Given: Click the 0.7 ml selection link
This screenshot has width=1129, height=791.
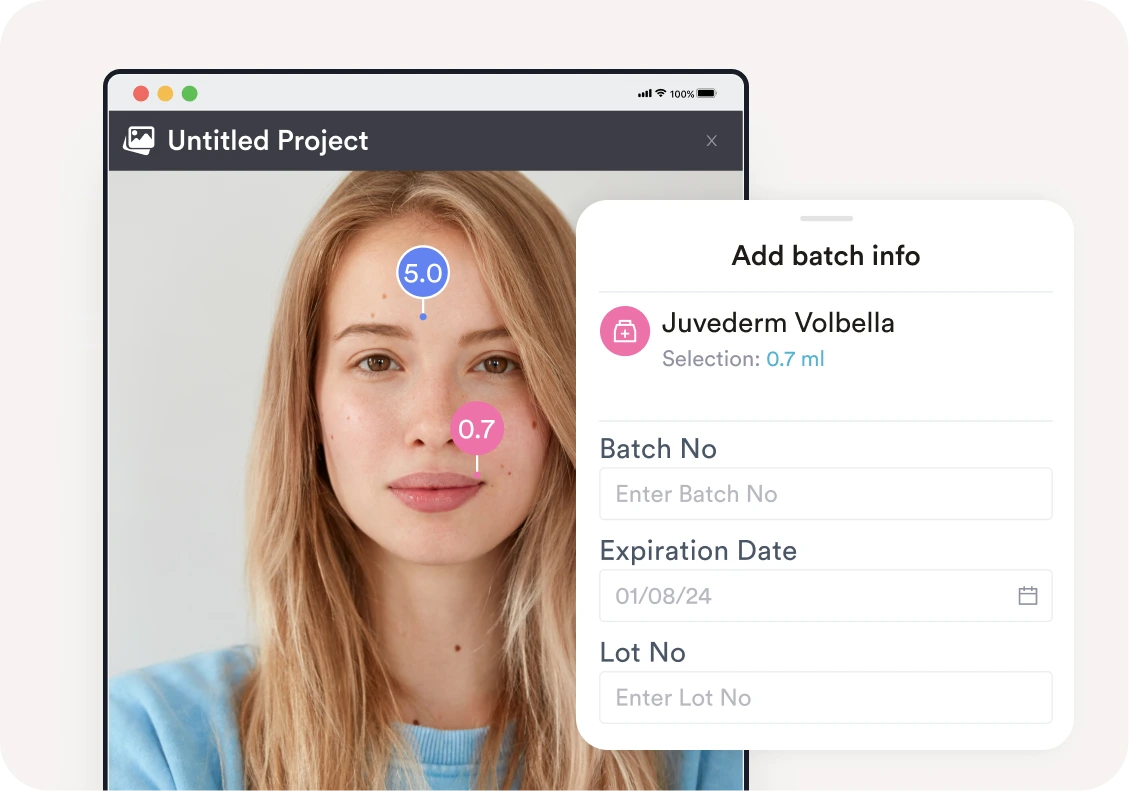Looking at the screenshot, I should click(795, 358).
